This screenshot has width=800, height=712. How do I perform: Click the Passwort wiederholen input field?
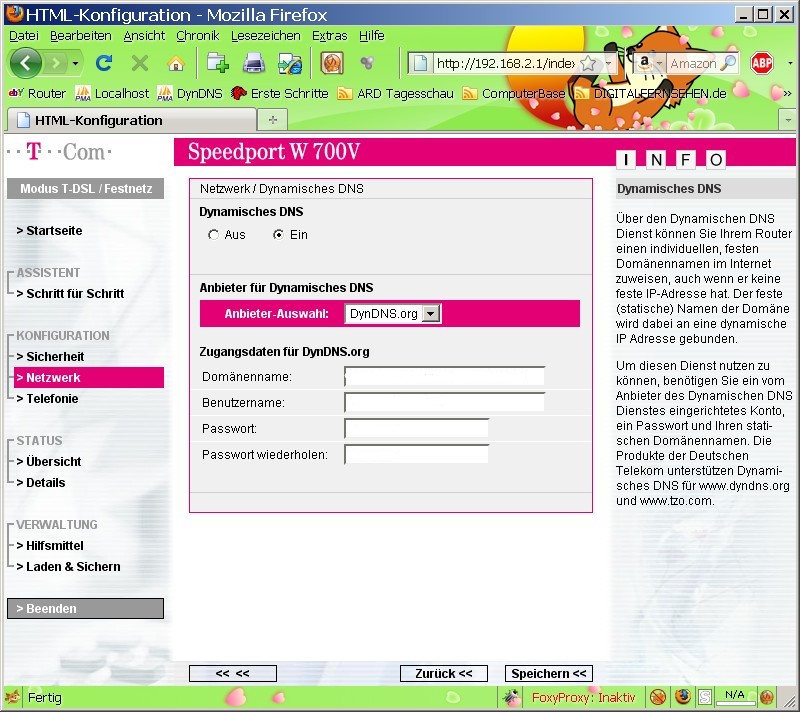(x=416, y=454)
